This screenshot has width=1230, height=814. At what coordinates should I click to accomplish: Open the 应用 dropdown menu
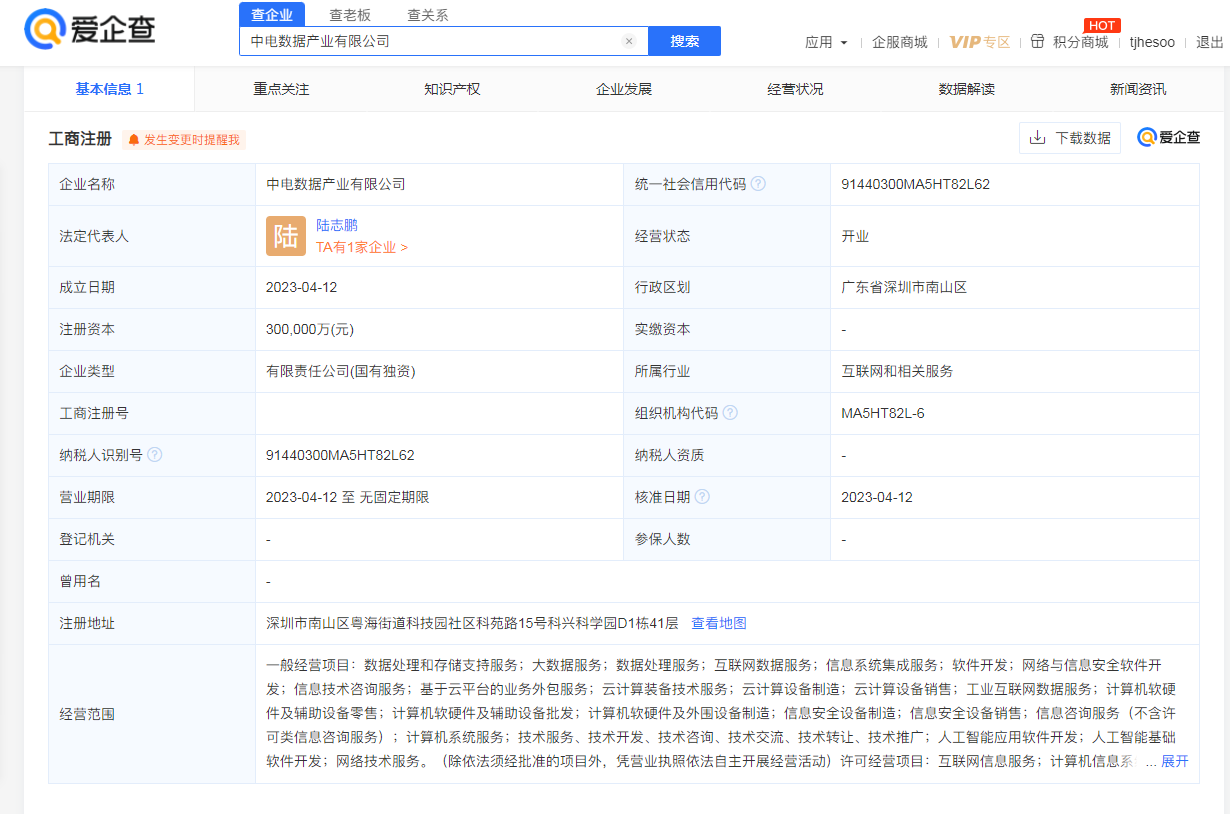[x=826, y=42]
